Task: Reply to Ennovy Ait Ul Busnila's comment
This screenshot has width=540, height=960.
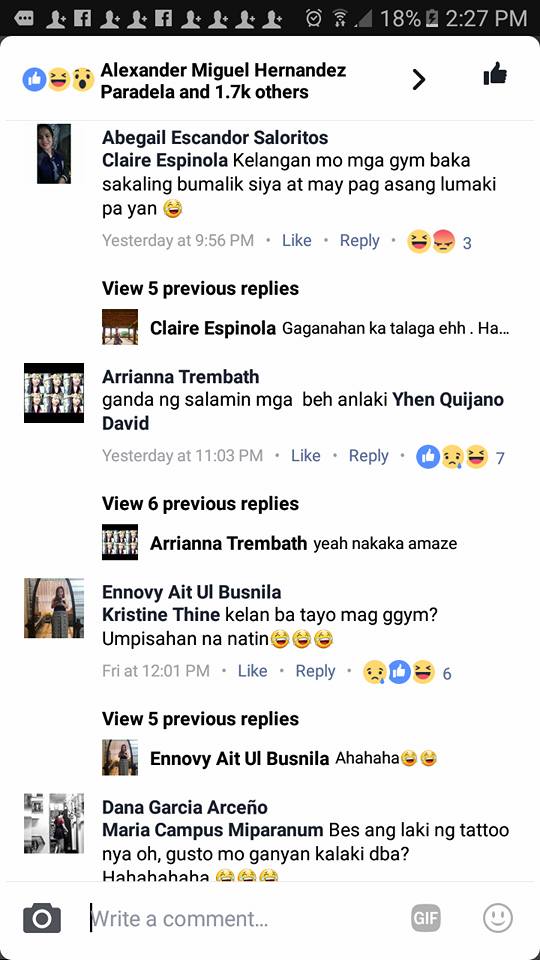Action: click(x=315, y=672)
